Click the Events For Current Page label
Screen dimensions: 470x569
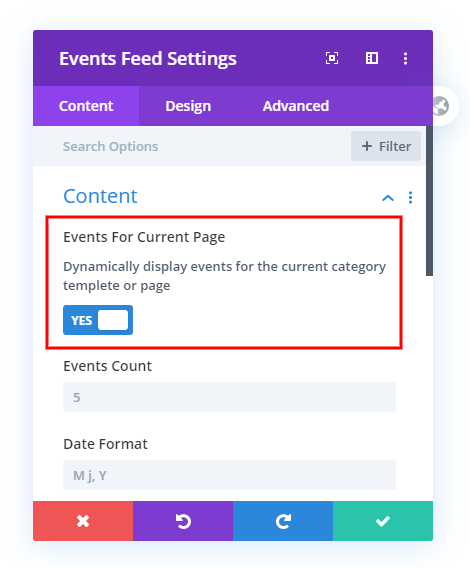click(x=144, y=237)
